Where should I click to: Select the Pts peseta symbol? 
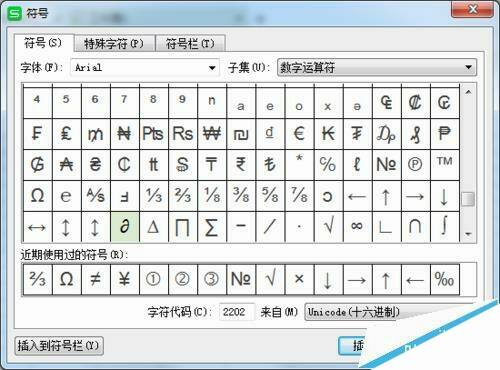pos(153,134)
